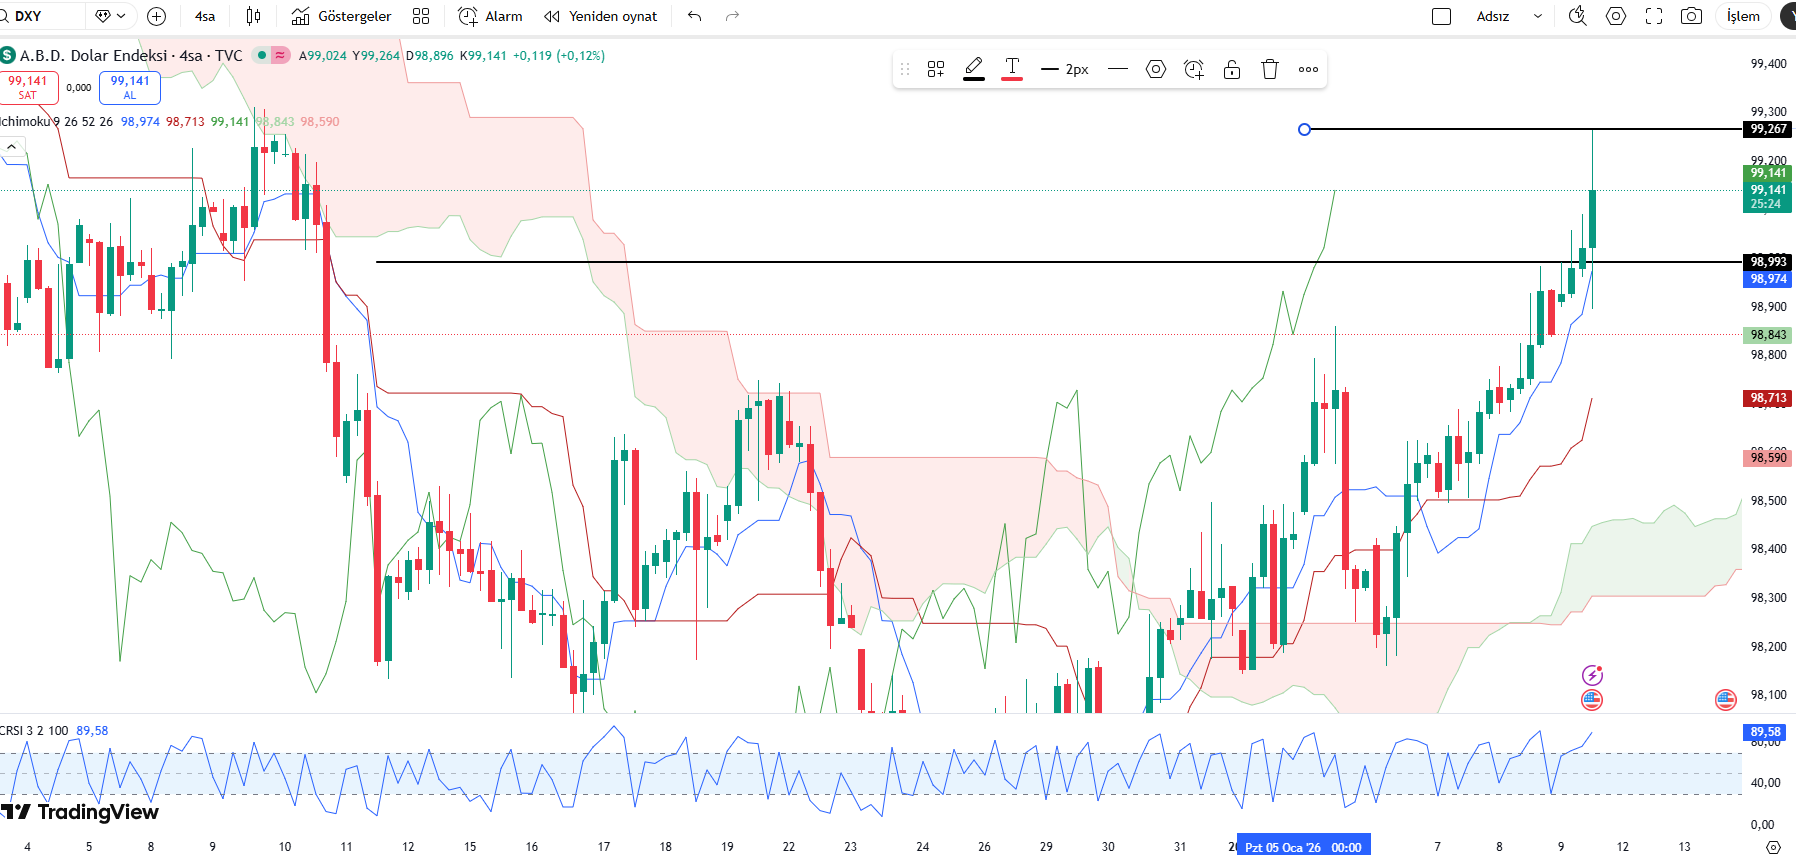
Task: Enter fullscreen mode
Action: (1654, 16)
